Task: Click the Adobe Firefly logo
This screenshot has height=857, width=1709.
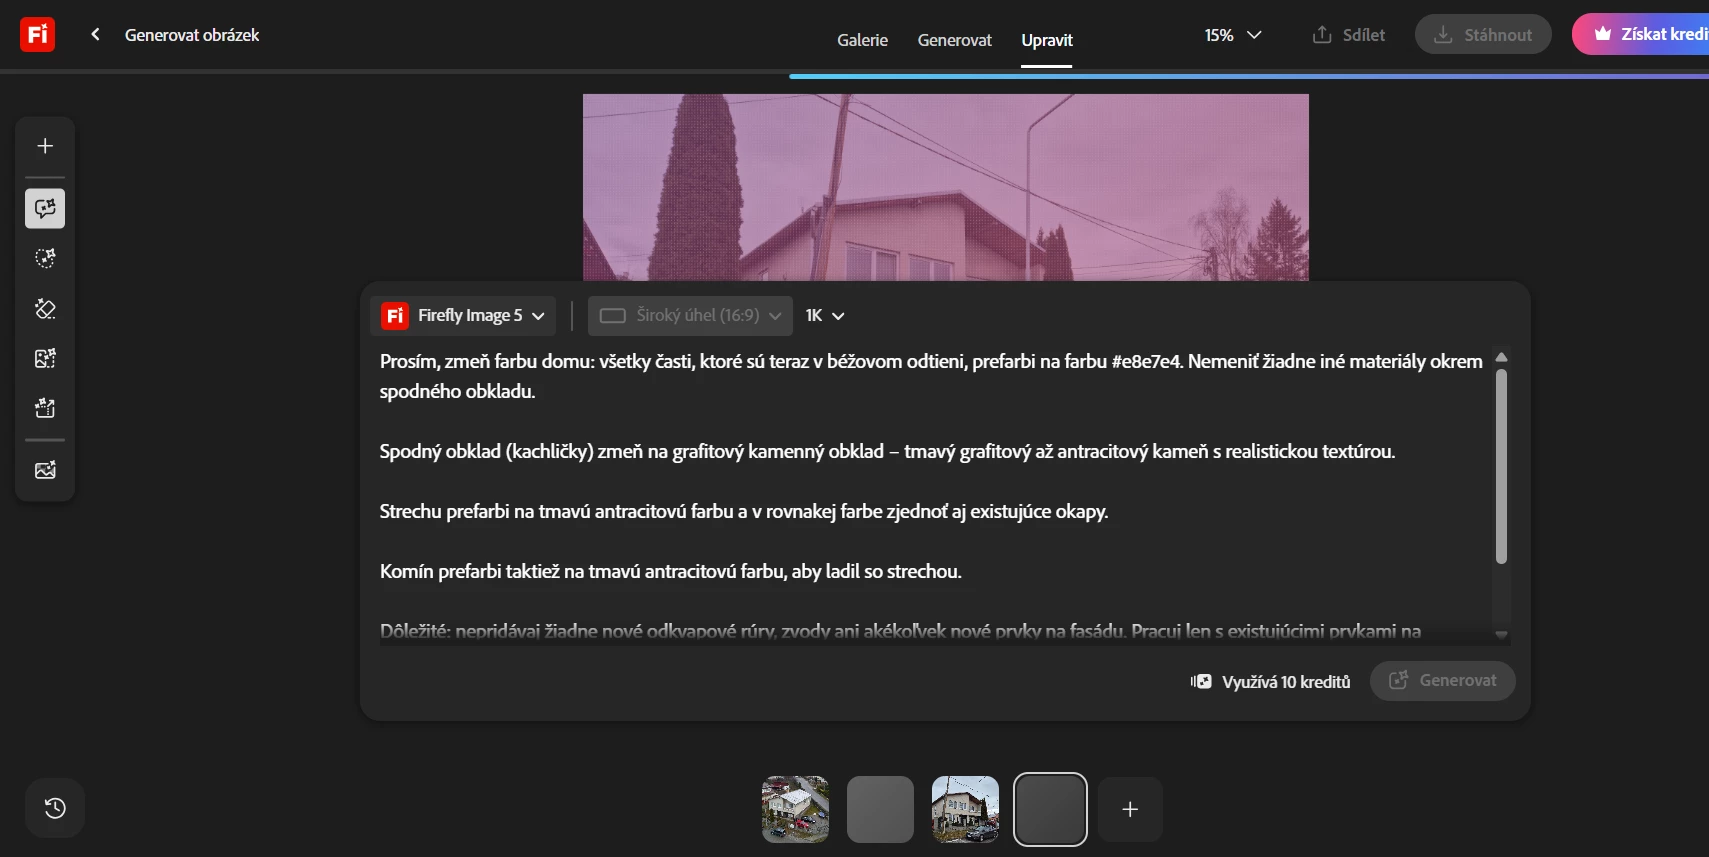Action: [x=37, y=34]
